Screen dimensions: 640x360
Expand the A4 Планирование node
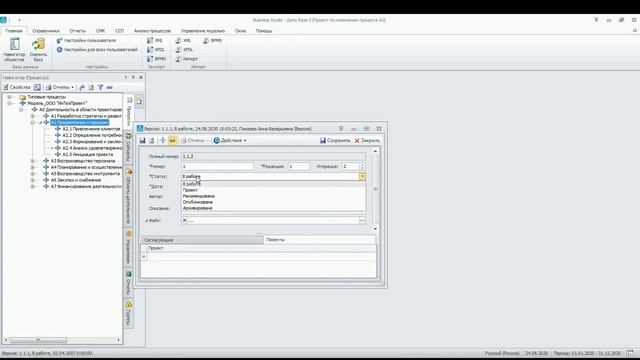pyautogui.click(x=33, y=167)
